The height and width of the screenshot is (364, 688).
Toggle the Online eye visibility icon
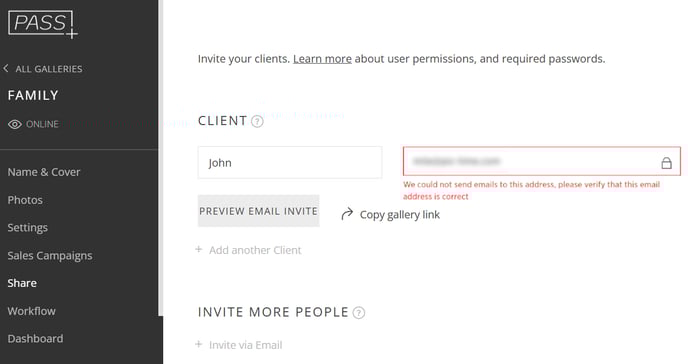click(x=14, y=124)
